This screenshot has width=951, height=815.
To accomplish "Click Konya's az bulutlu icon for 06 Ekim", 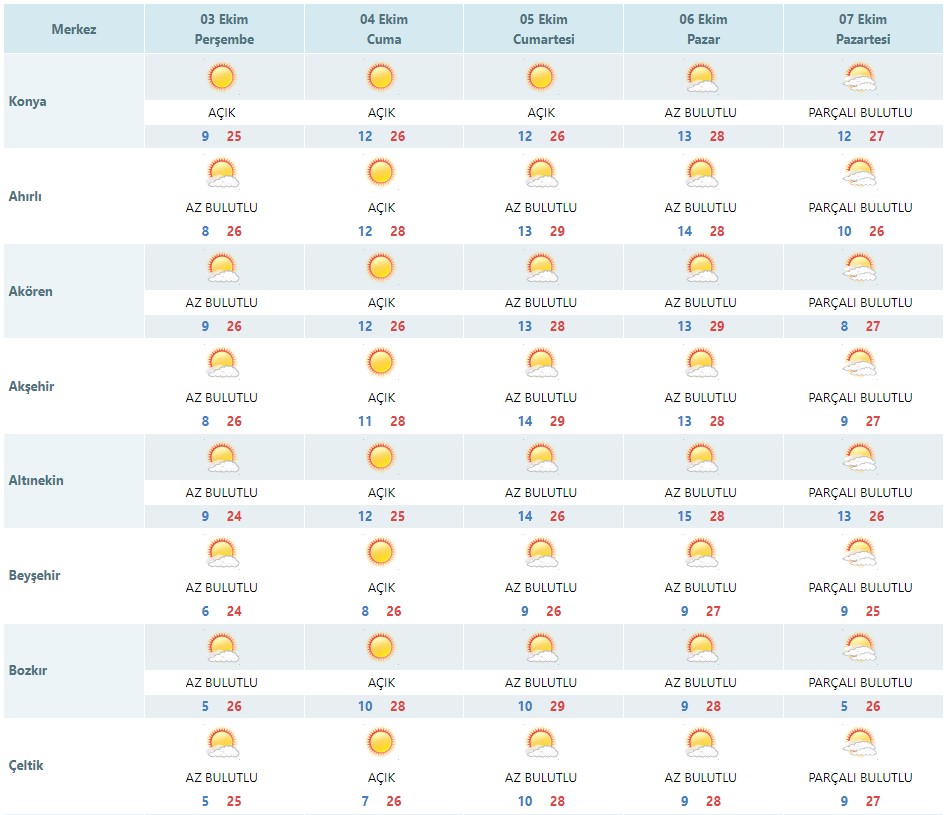I will pyautogui.click(x=701, y=78).
